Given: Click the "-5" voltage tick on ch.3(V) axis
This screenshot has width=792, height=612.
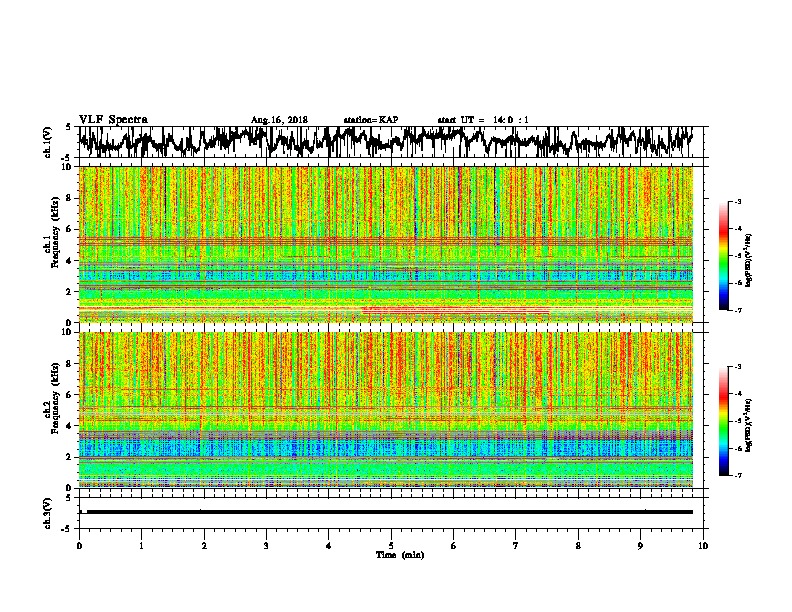Looking at the screenshot, I should click(x=68, y=529).
